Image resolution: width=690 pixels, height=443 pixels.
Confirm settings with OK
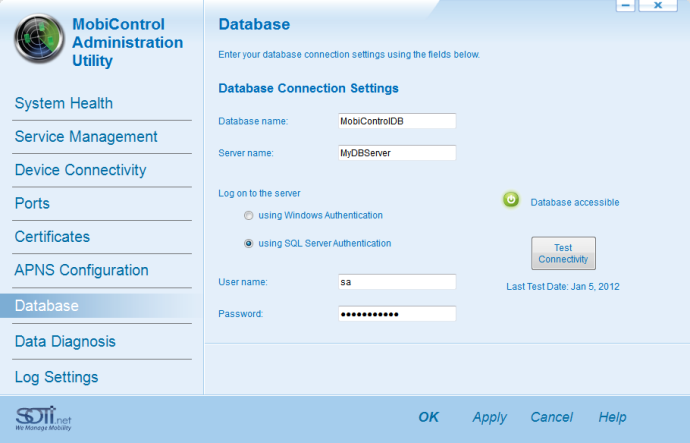429,417
